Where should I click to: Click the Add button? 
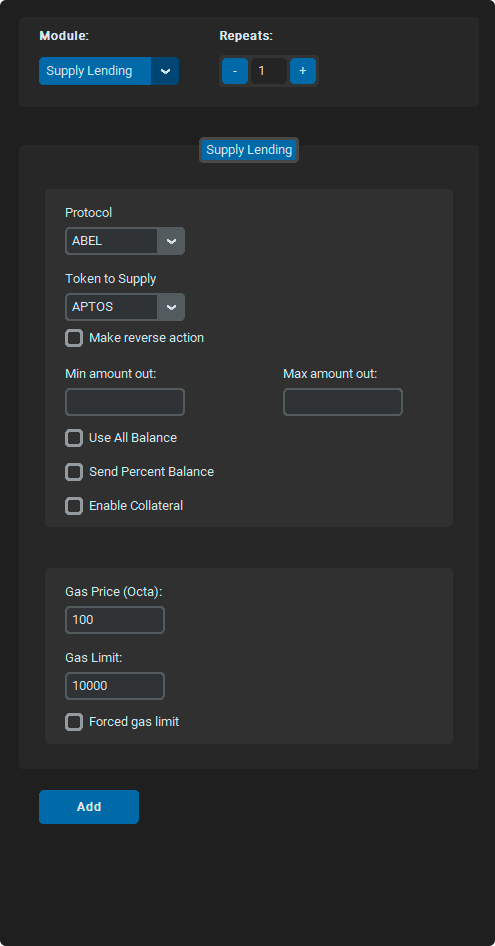click(89, 807)
